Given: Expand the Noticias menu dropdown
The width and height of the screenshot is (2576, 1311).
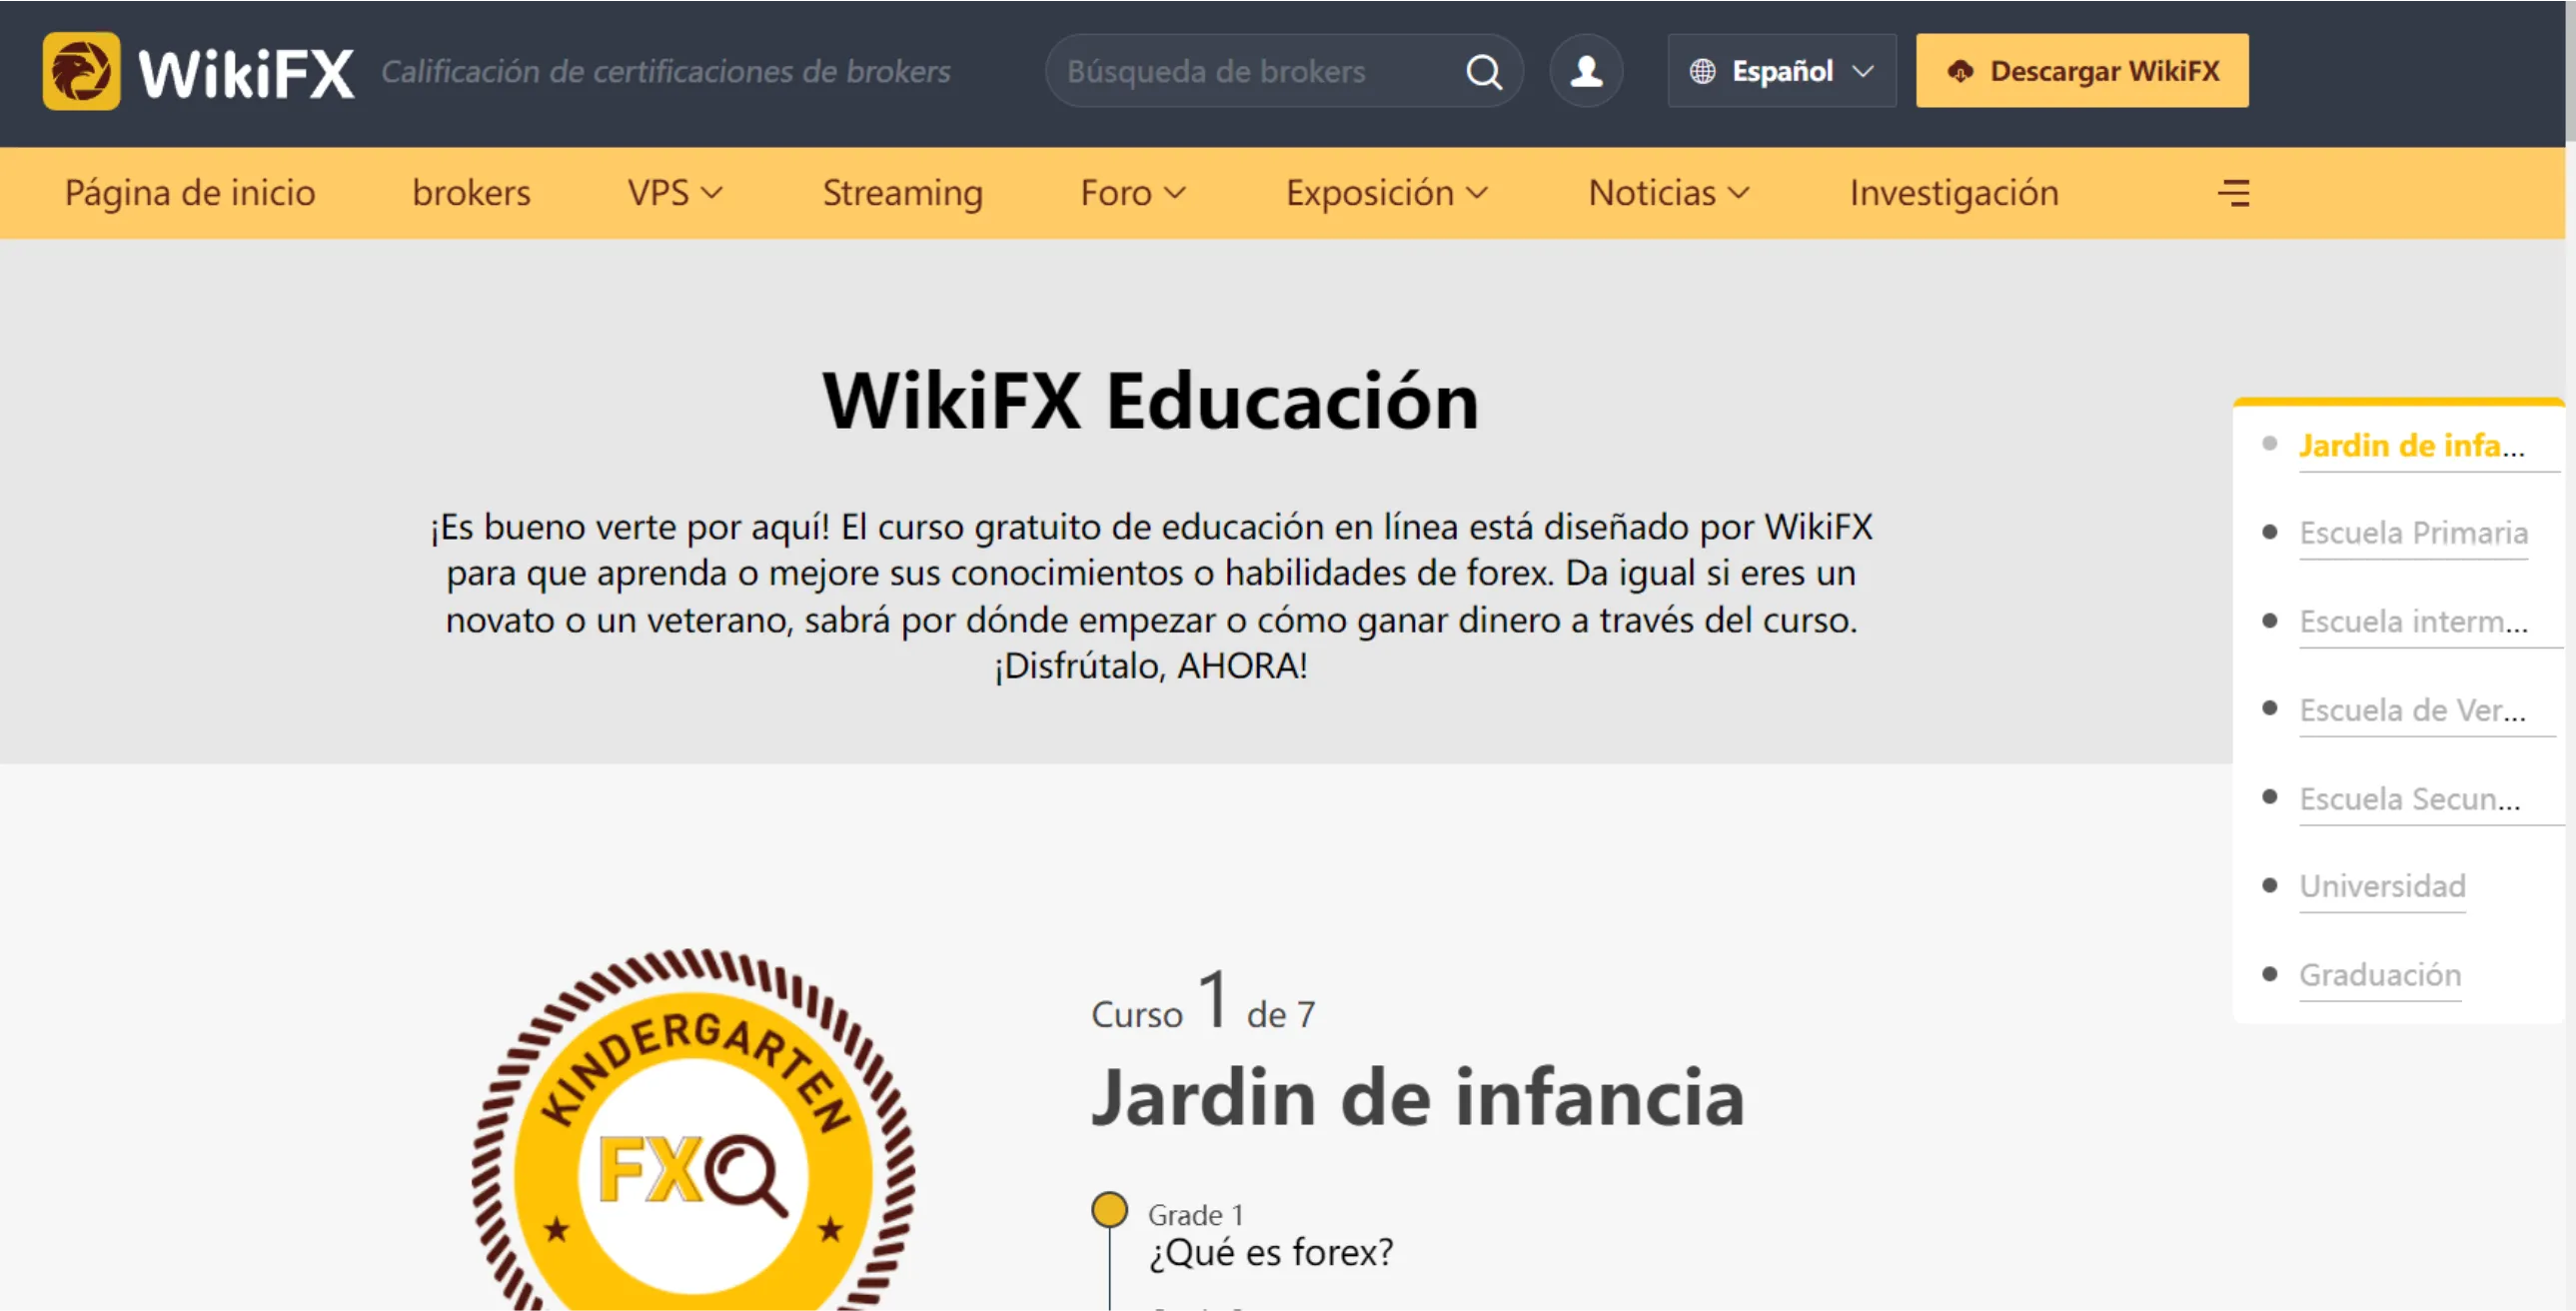Looking at the screenshot, I should [1669, 193].
